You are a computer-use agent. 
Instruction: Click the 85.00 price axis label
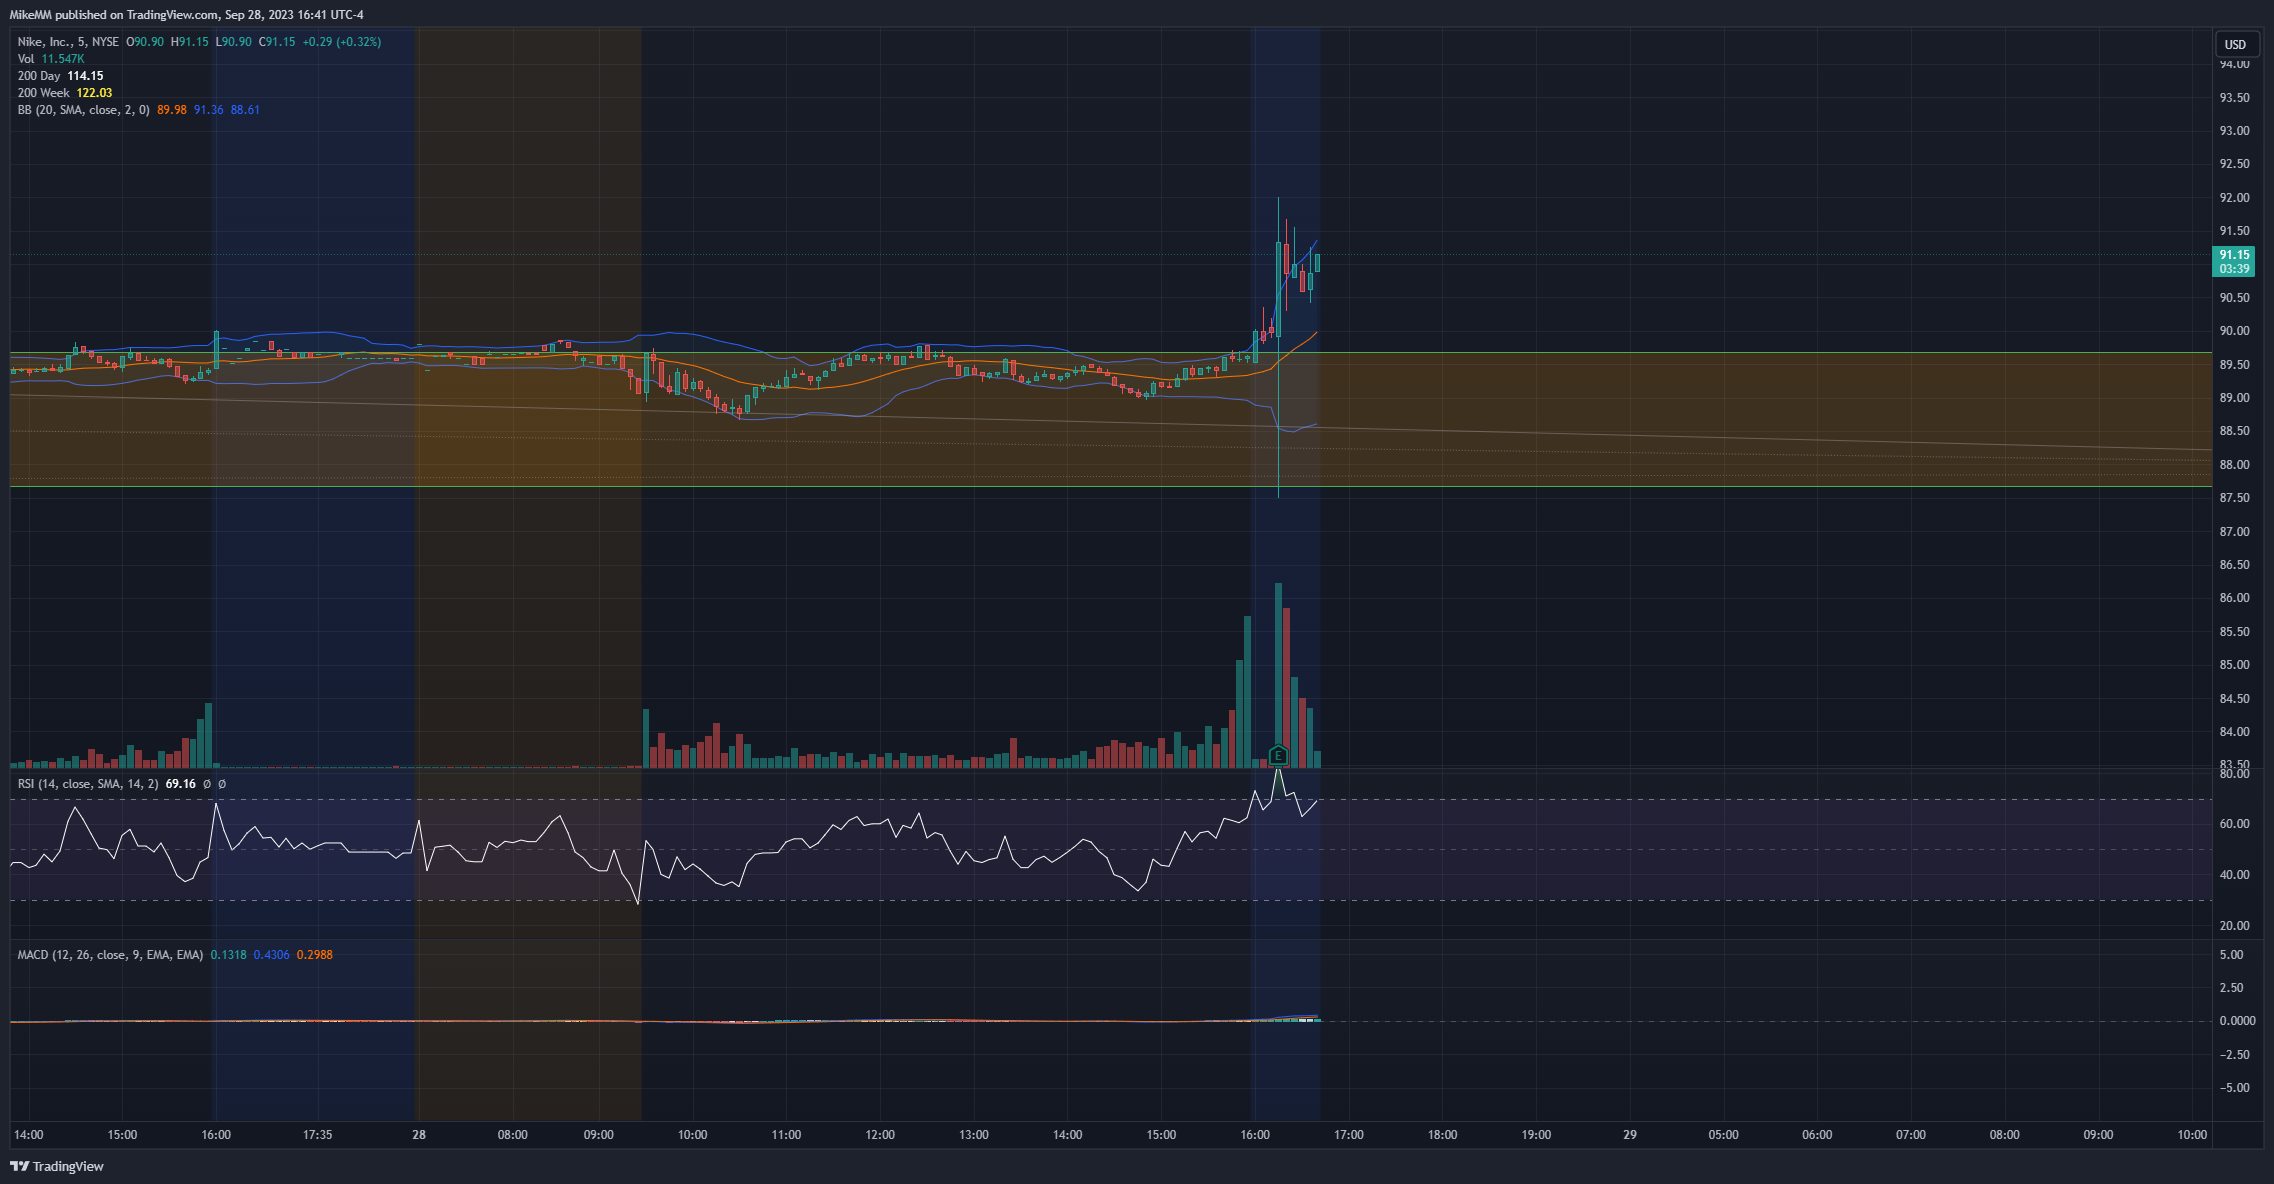tap(2235, 665)
